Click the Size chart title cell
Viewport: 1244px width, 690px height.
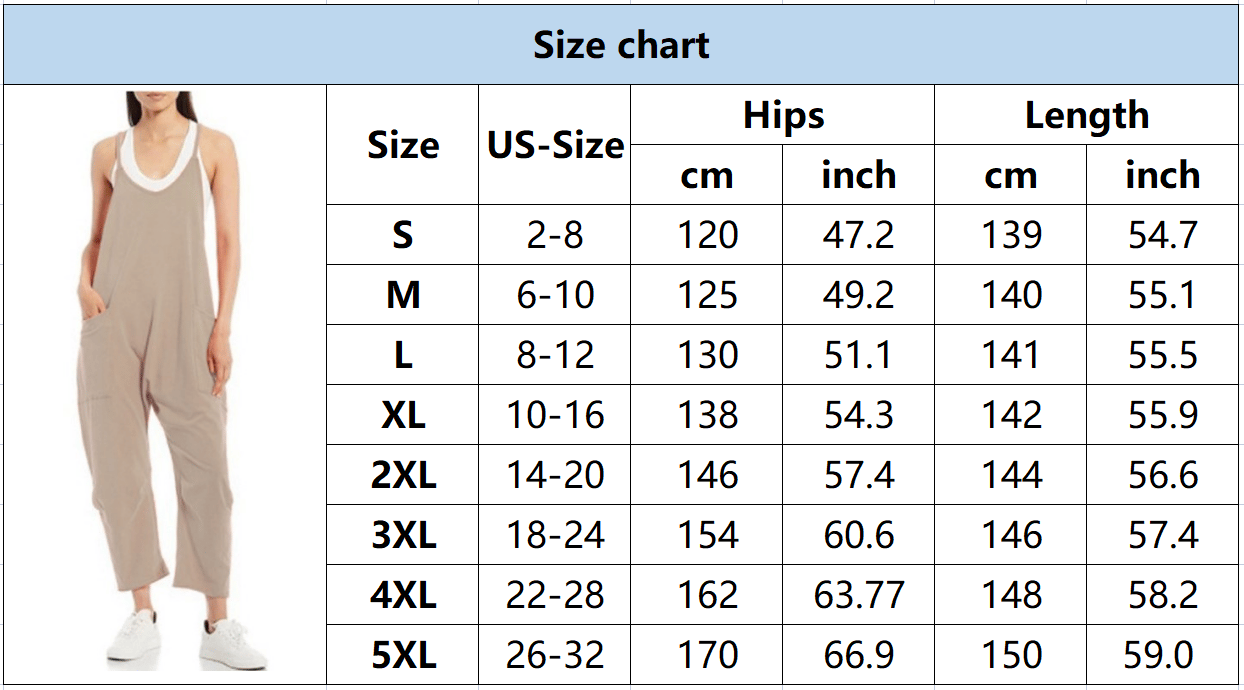coord(621,45)
